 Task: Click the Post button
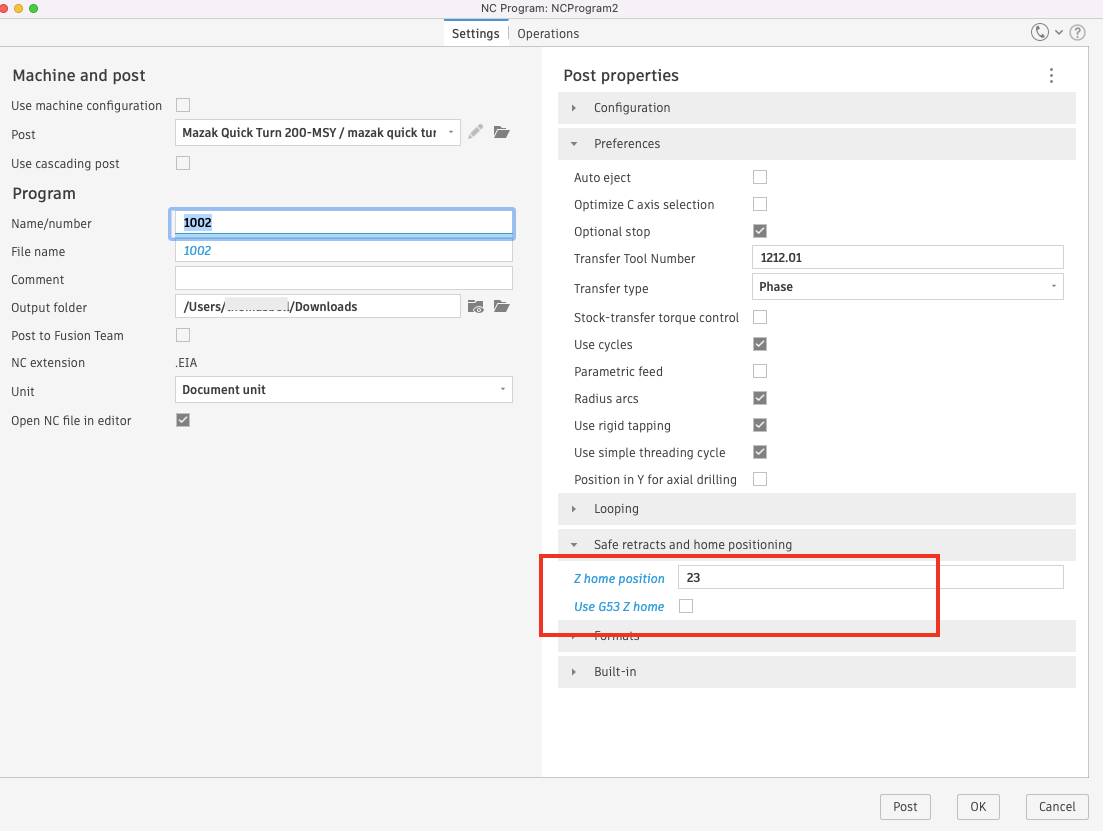[904, 806]
